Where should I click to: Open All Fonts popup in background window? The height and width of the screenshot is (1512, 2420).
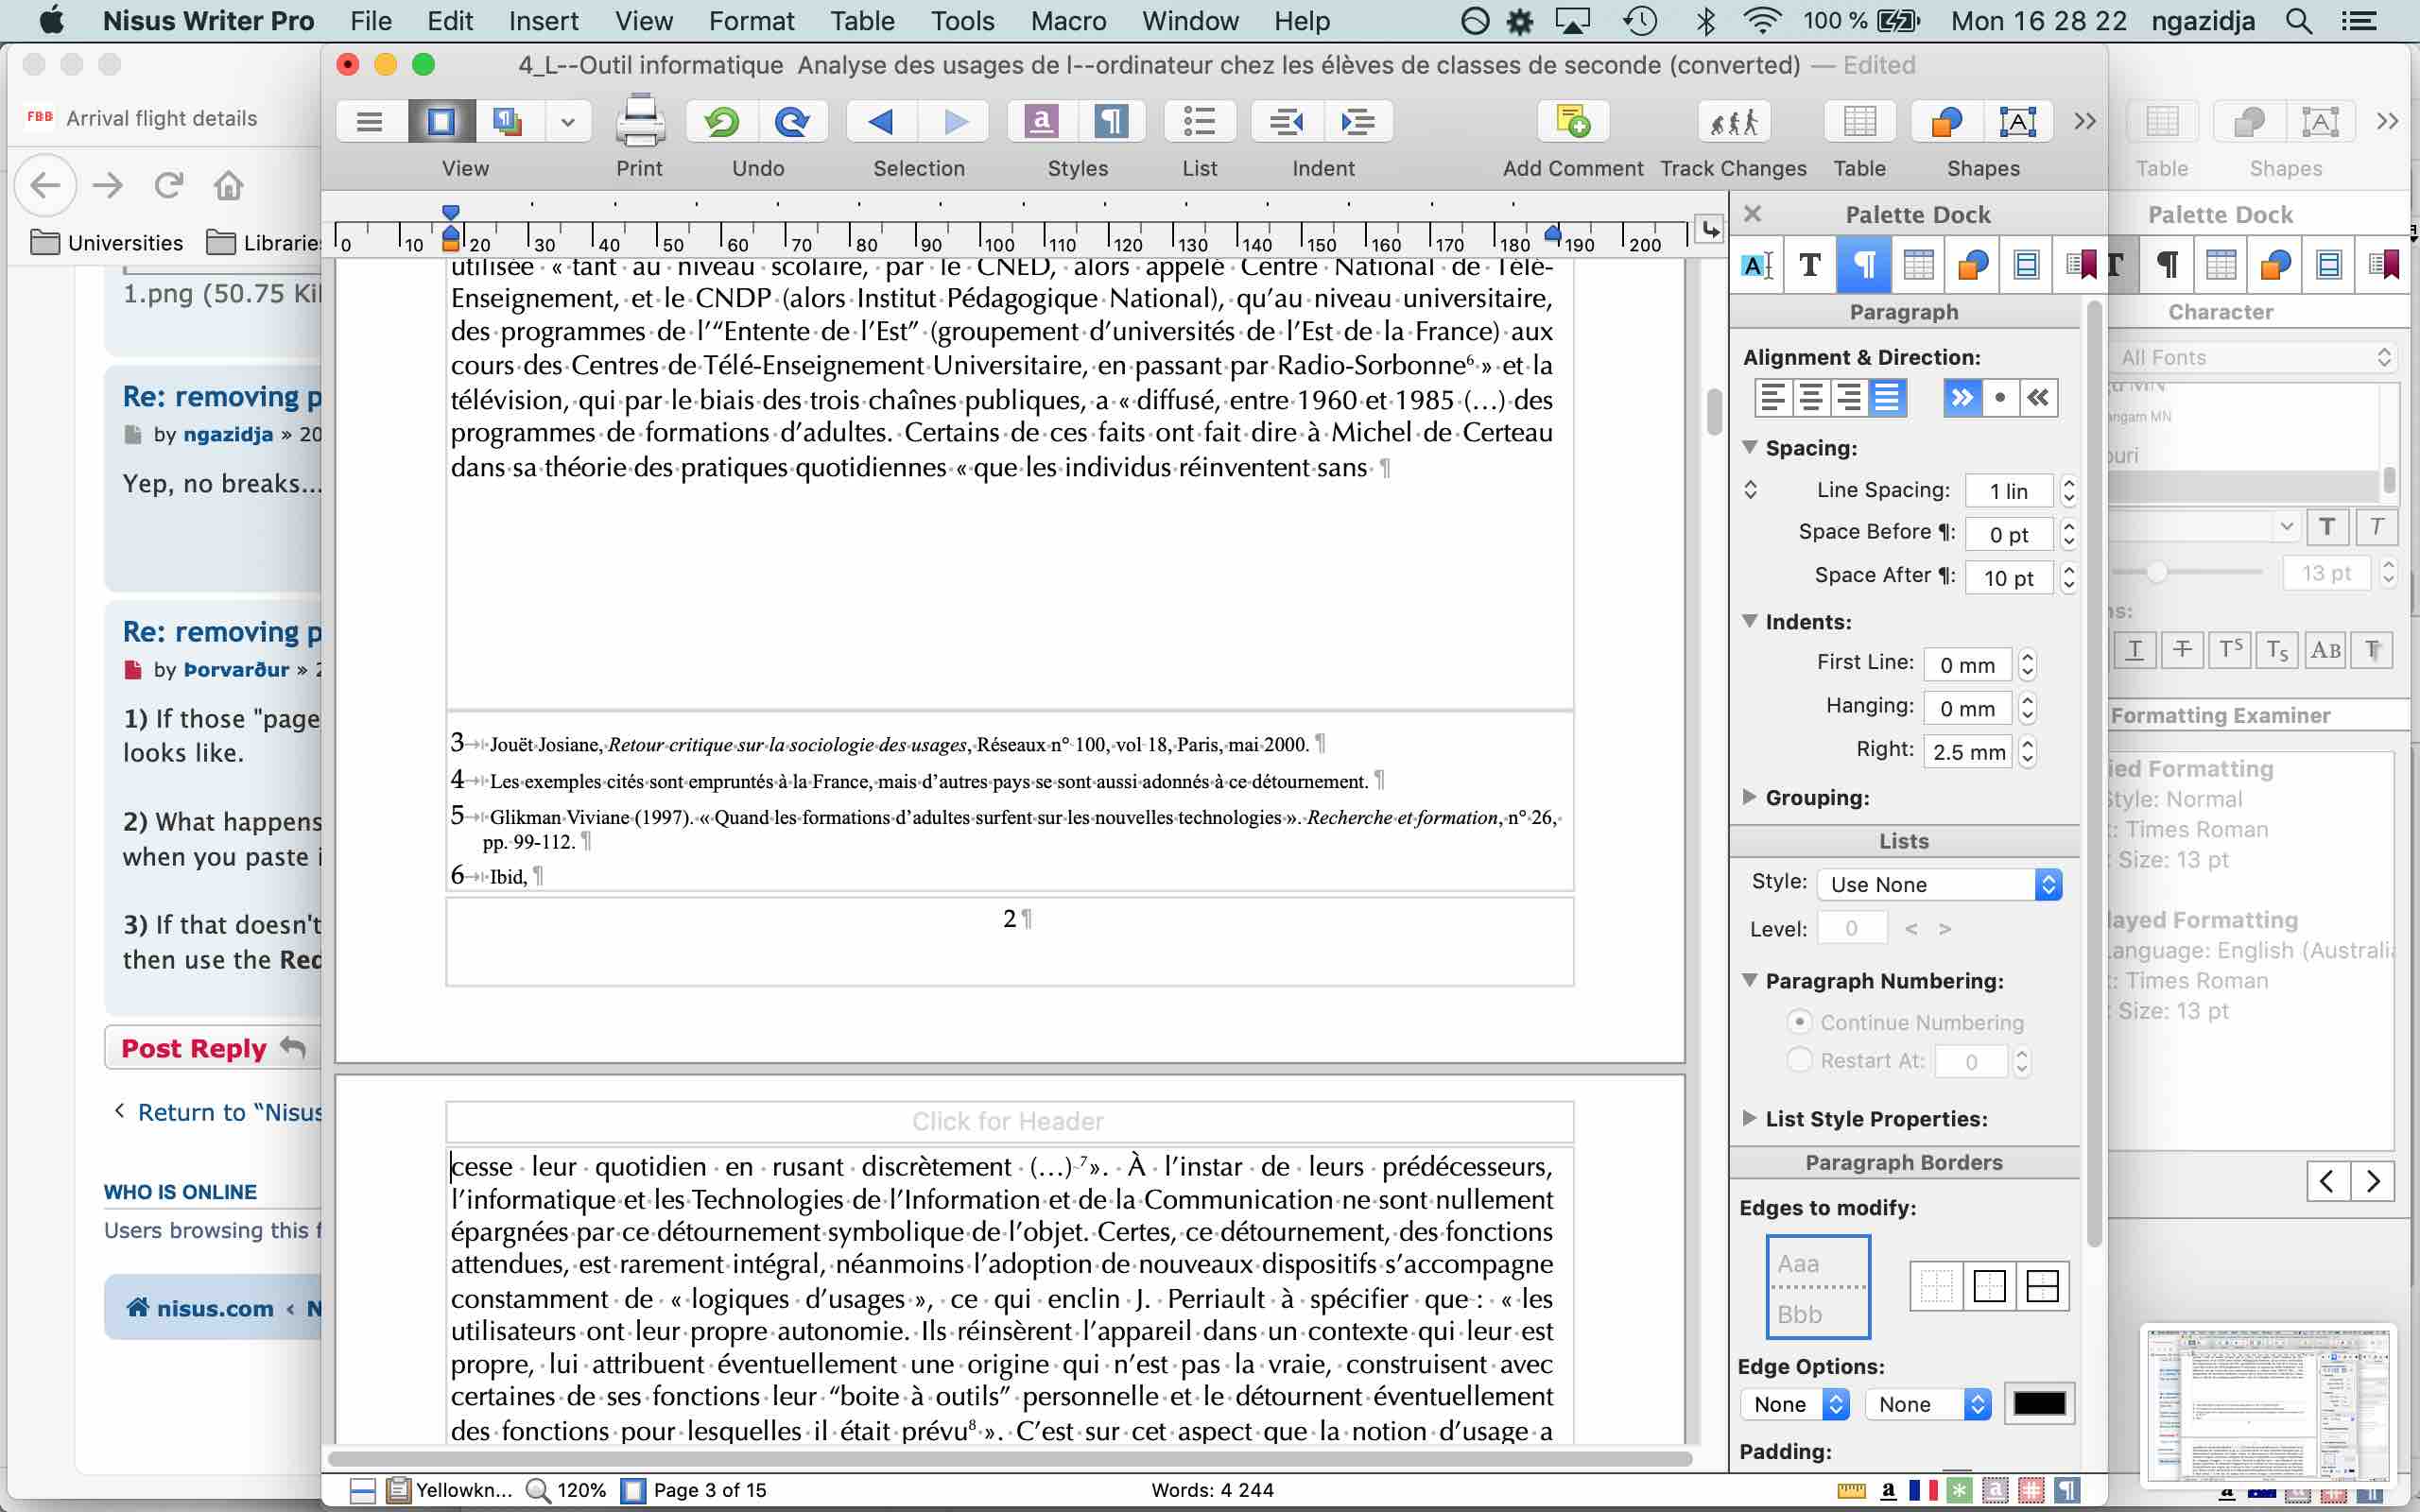point(2254,357)
